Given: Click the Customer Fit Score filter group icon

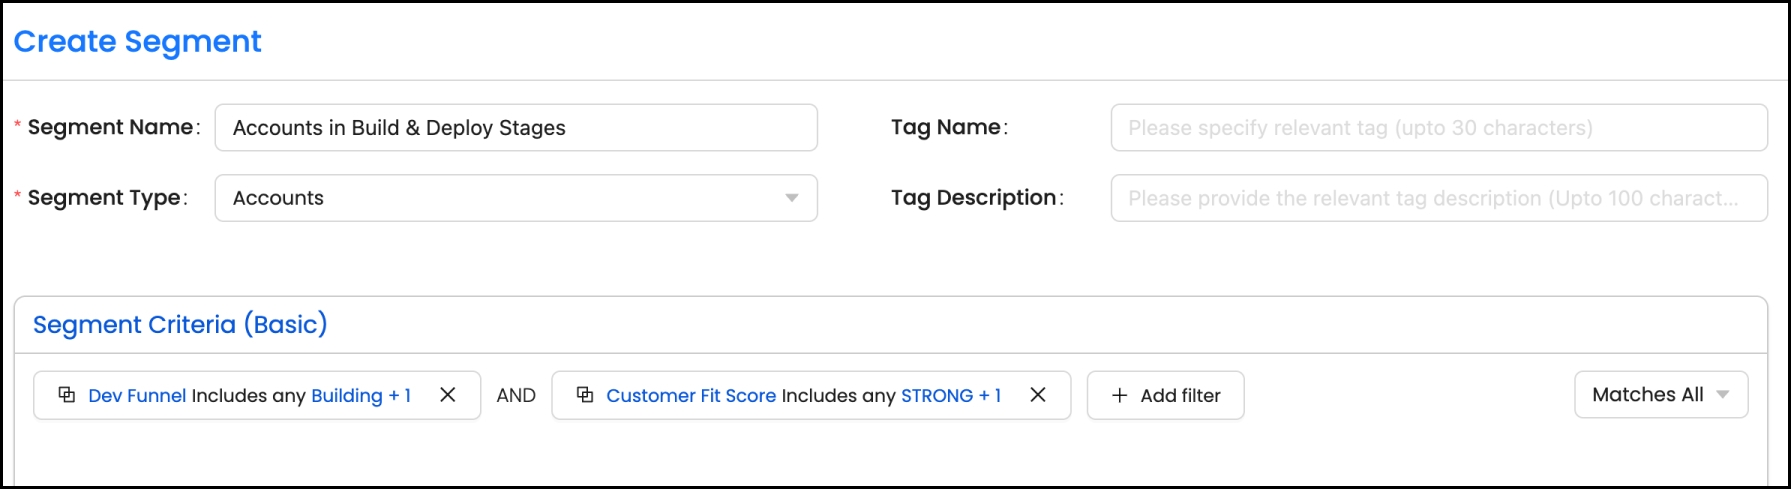Looking at the screenshot, I should click(x=585, y=395).
